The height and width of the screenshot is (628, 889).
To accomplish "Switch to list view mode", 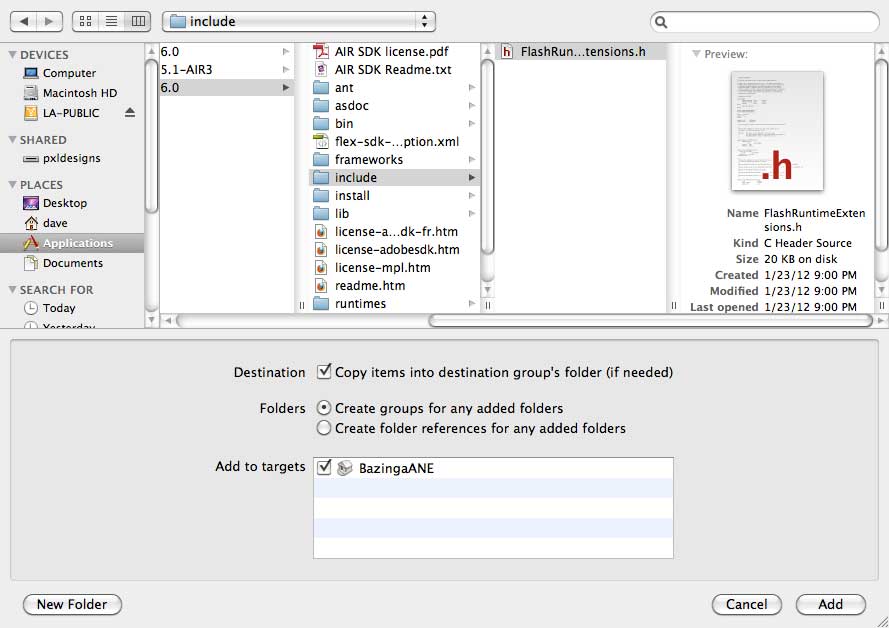I will [112, 21].
